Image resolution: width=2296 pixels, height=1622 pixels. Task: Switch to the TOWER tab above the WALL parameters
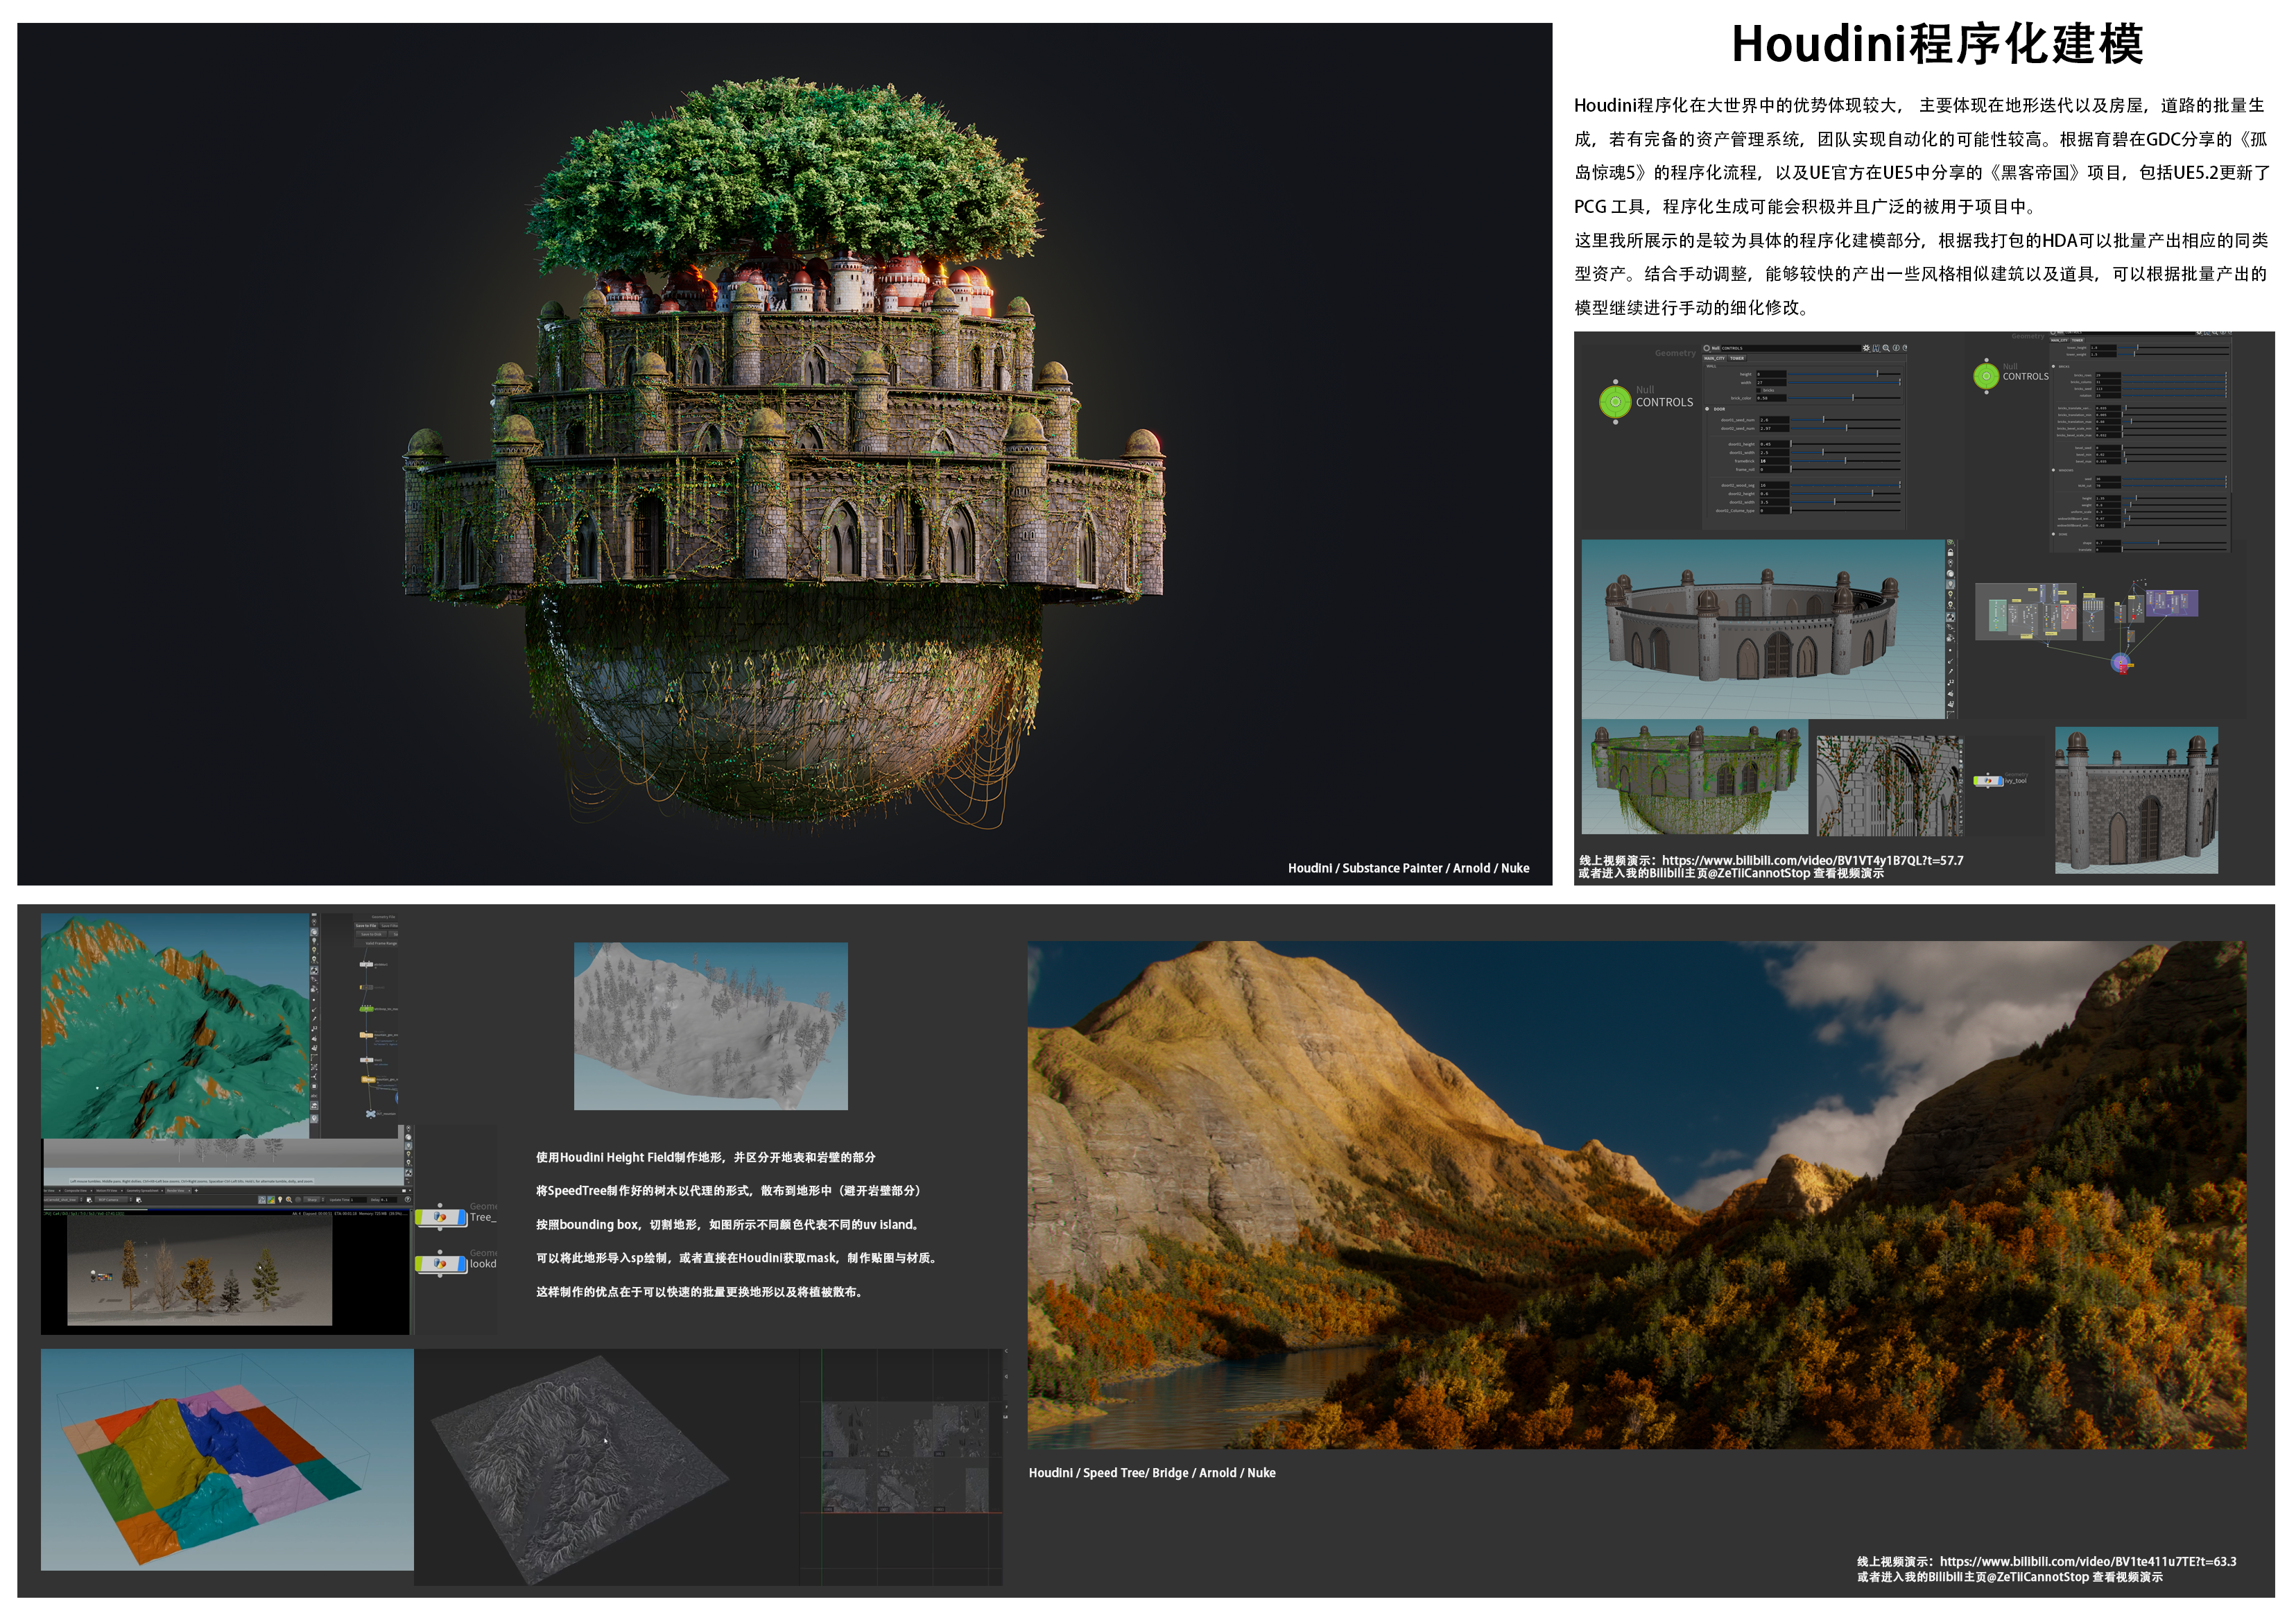1737,358
